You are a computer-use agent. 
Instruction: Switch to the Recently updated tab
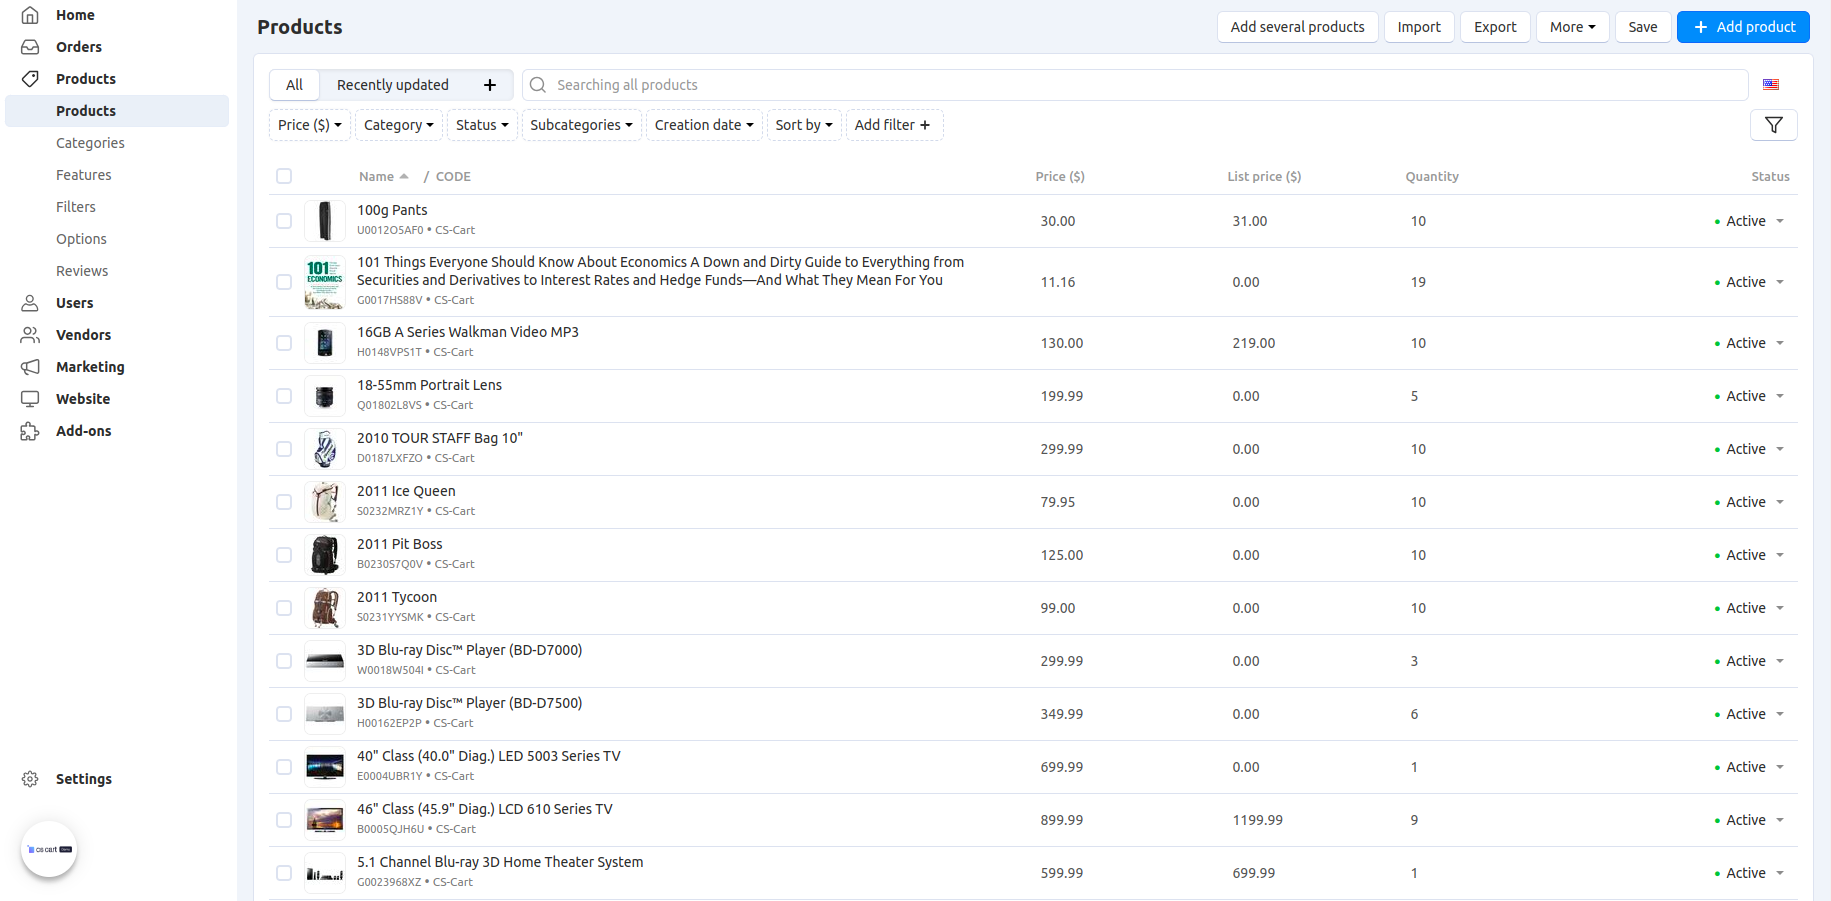point(393,85)
